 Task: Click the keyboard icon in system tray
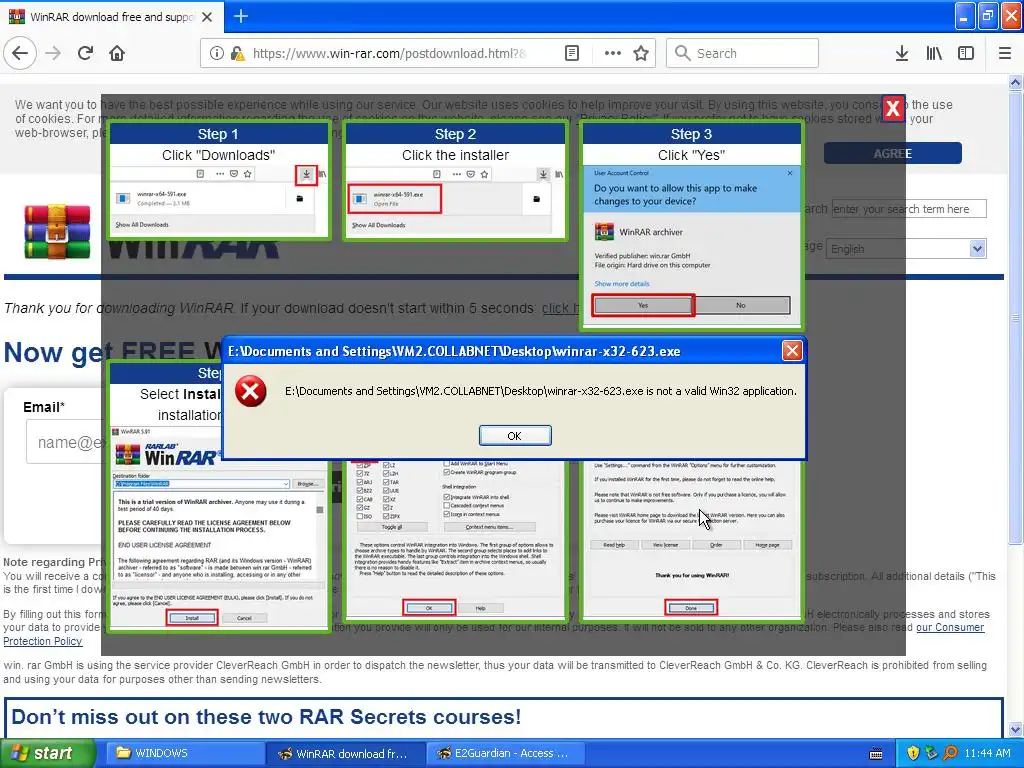pos(876,754)
